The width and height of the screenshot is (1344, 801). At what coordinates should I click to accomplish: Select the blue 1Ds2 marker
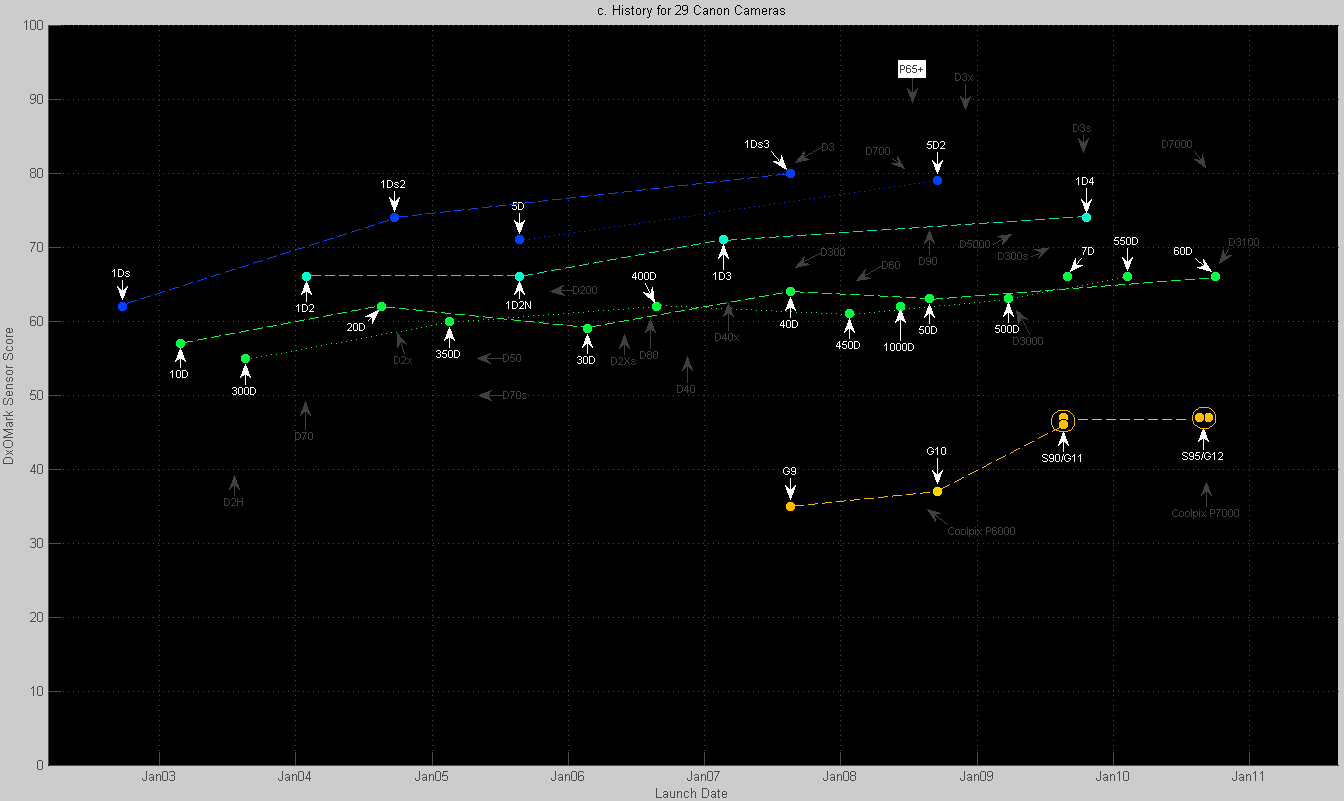tap(394, 217)
